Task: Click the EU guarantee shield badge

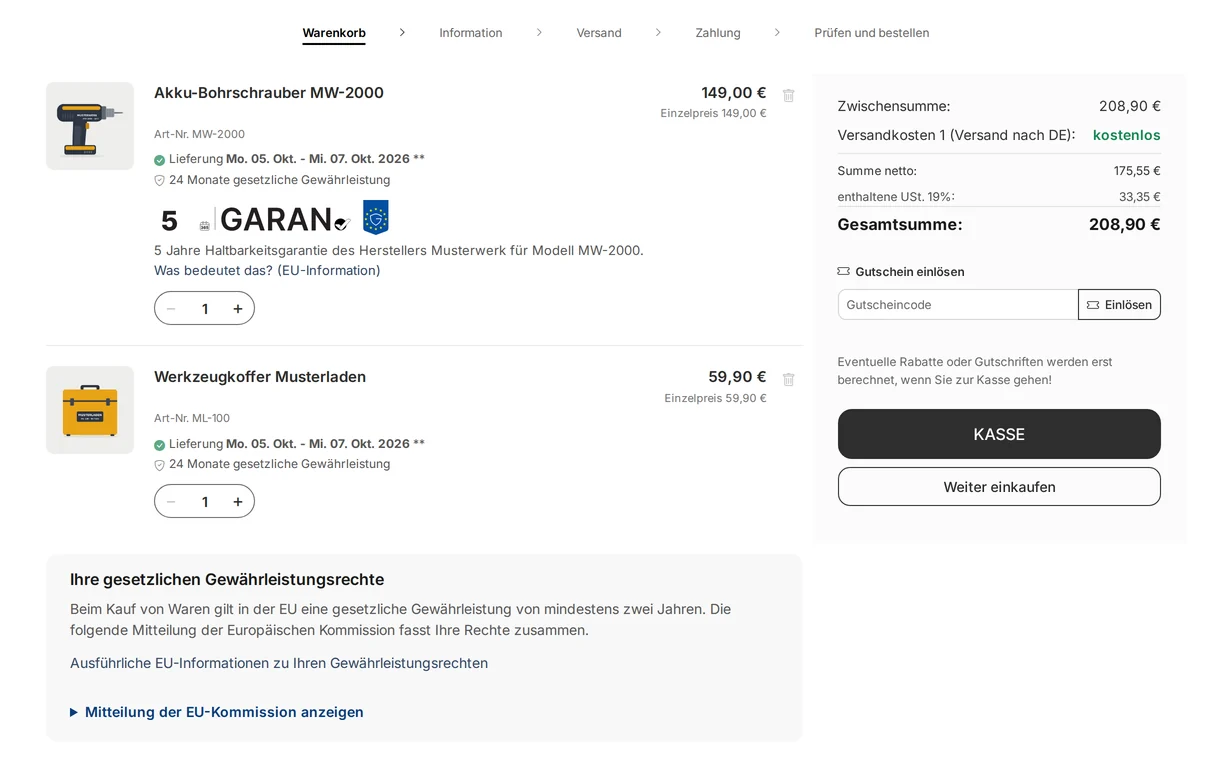Action: pyautogui.click(x=375, y=217)
